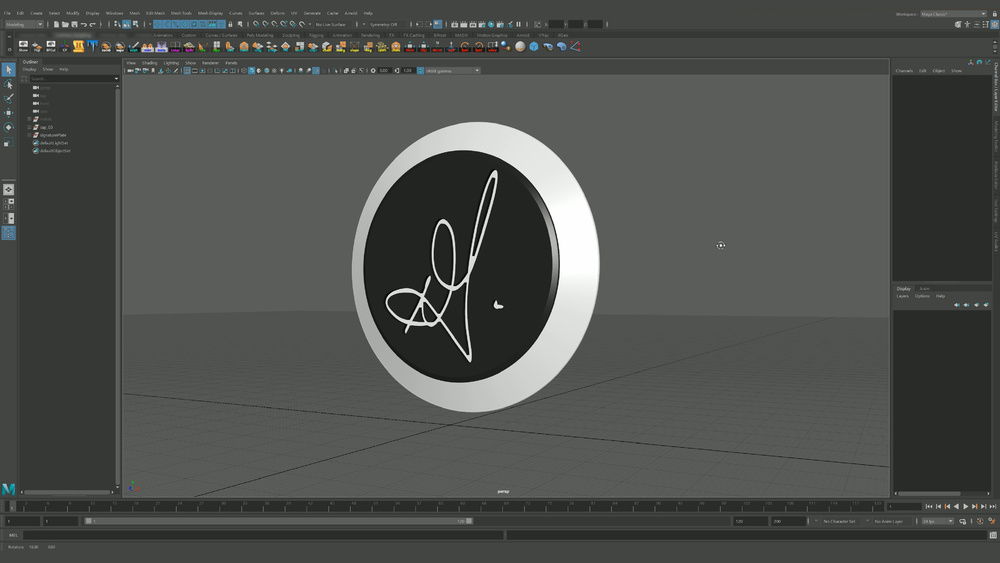Pick the Move tool in Tool Box
The image size is (1000, 563).
pos(8,113)
